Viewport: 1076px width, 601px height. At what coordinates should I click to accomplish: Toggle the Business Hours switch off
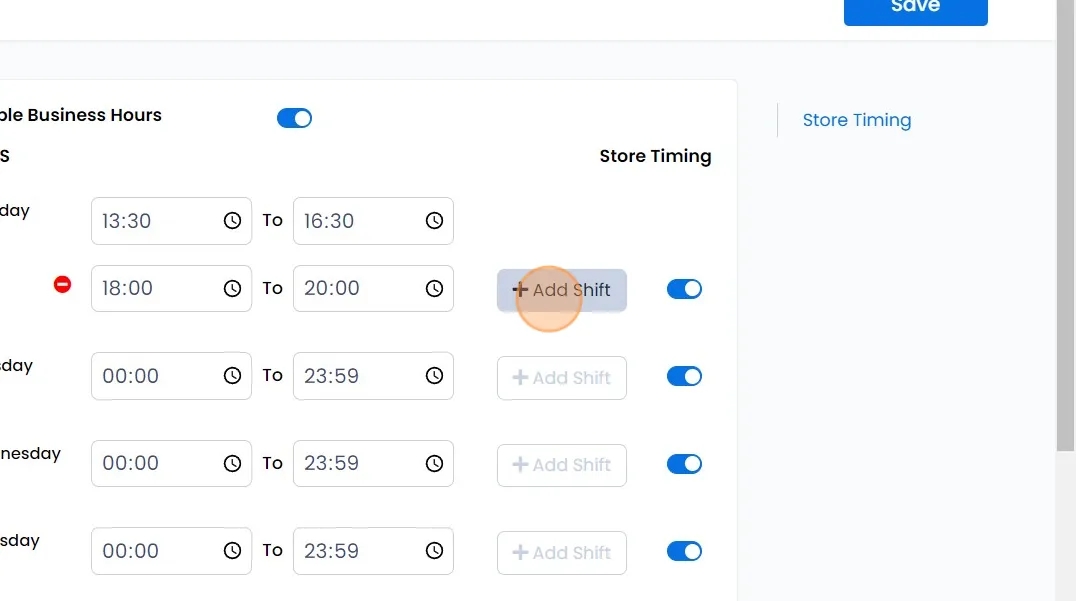[x=294, y=118]
